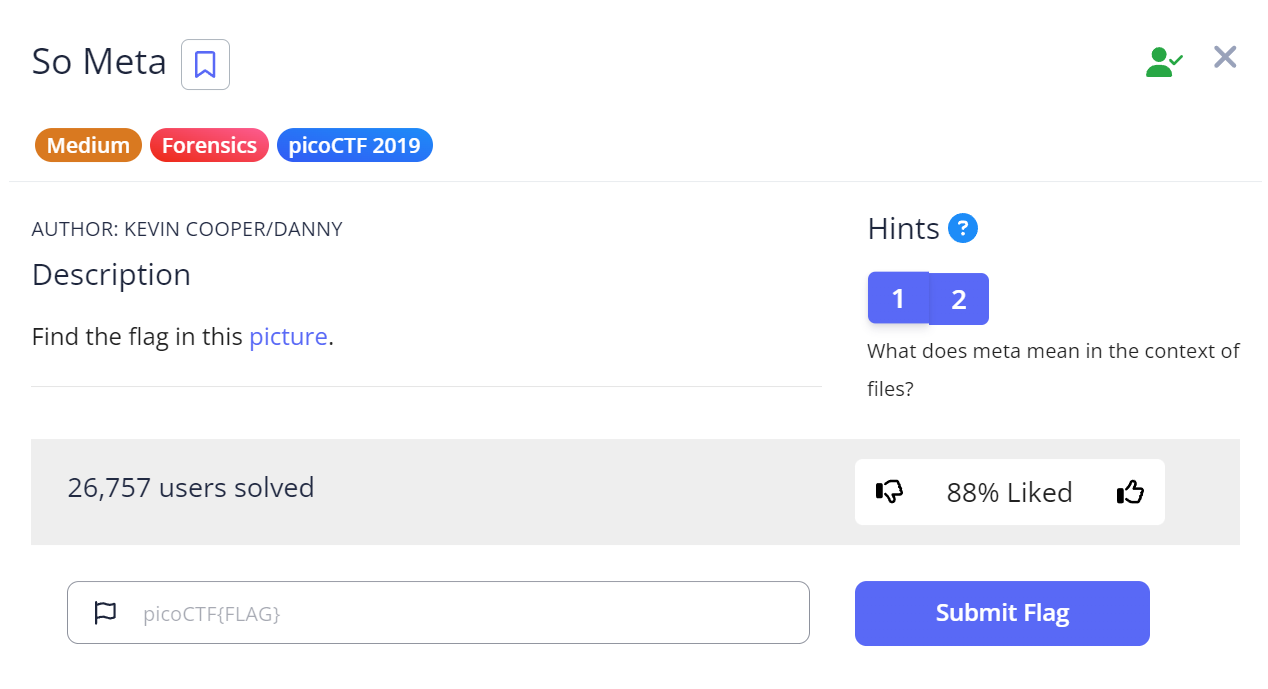Show hint 2
Screen dimensions: 1268x689
click(x=959, y=299)
